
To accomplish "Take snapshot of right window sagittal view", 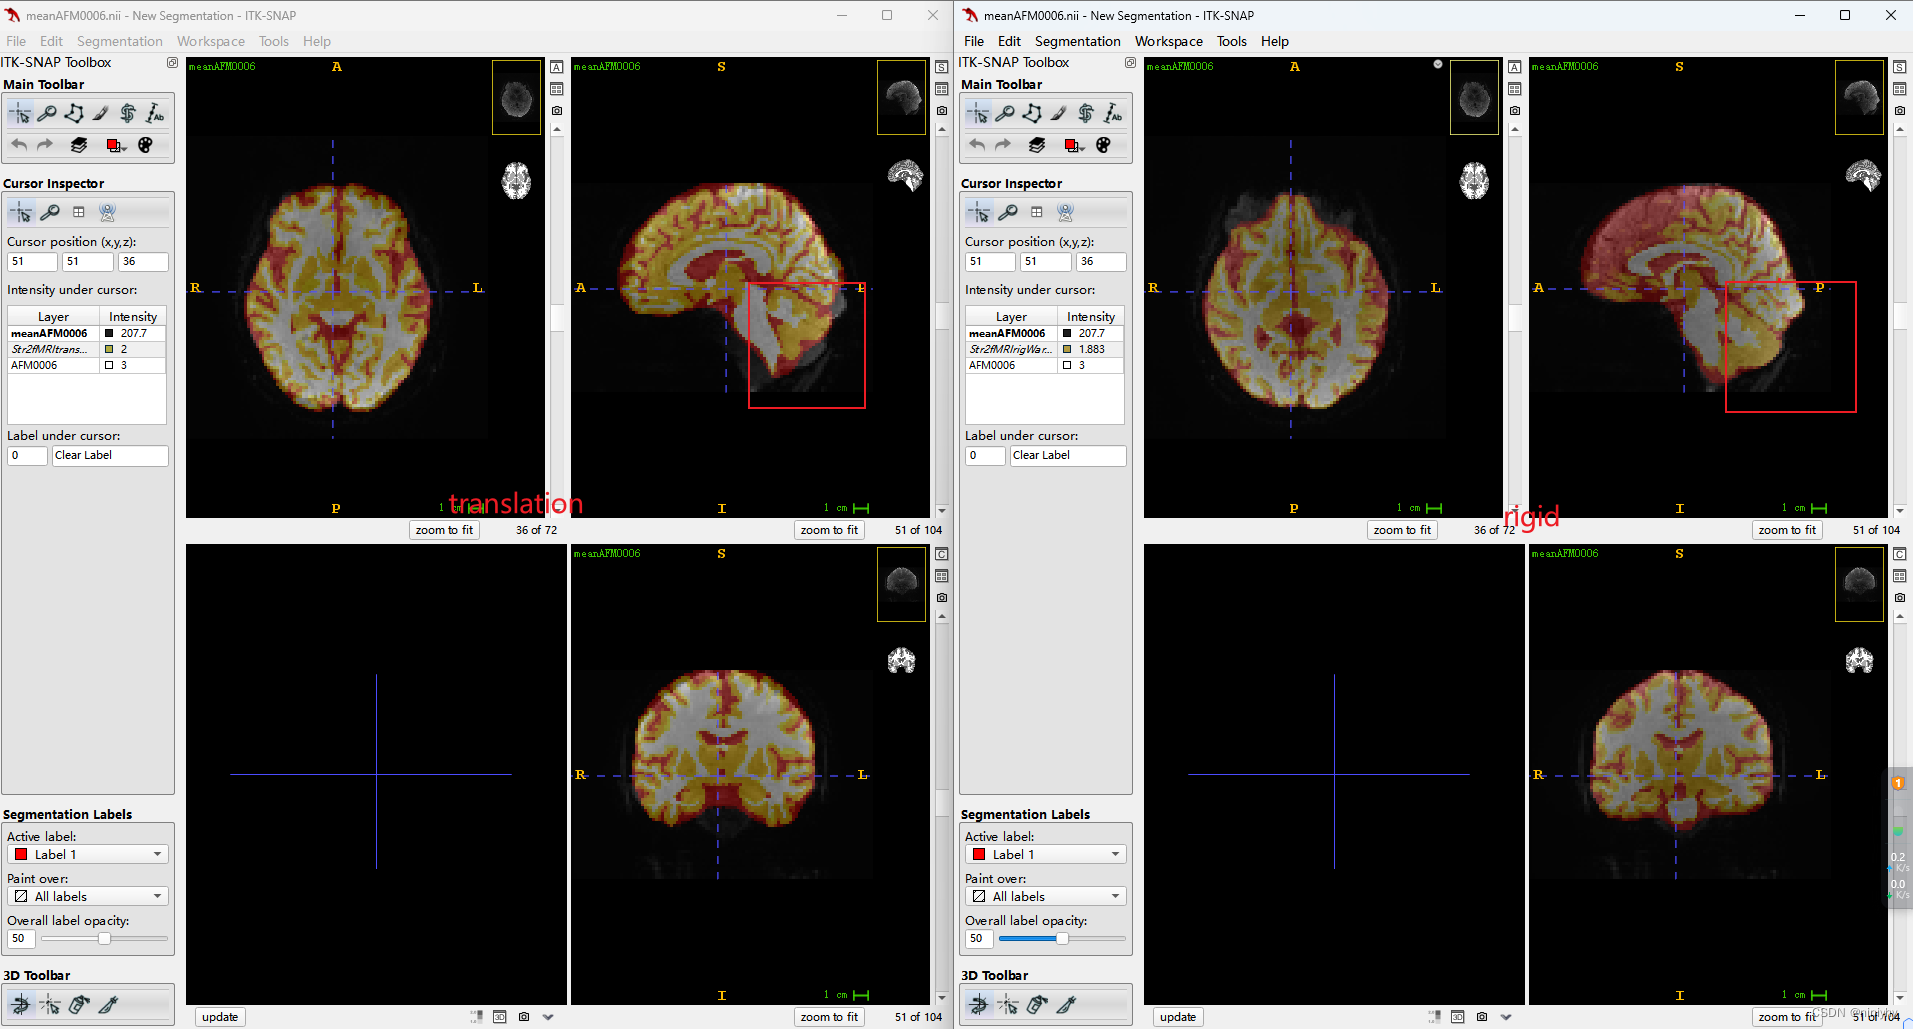I will point(1900,111).
